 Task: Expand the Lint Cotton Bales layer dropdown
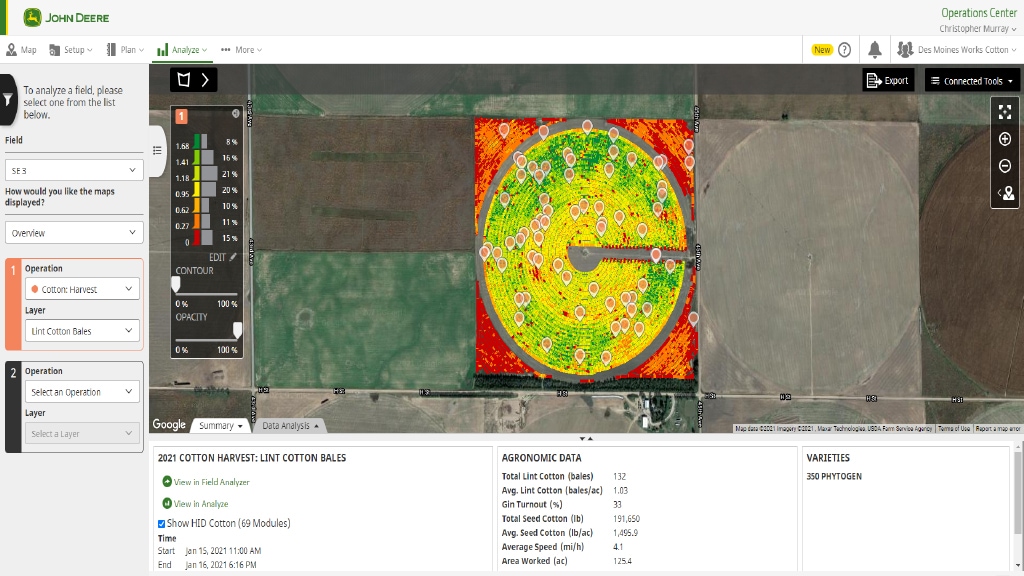[x=82, y=331]
